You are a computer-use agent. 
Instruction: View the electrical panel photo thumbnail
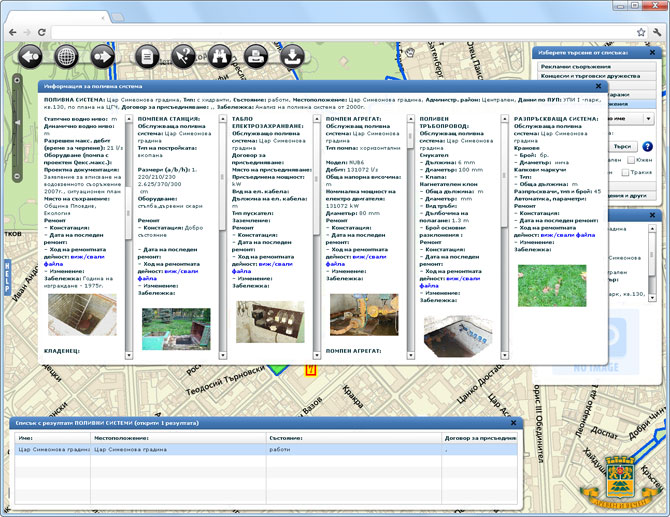click(x=270, y=322)
